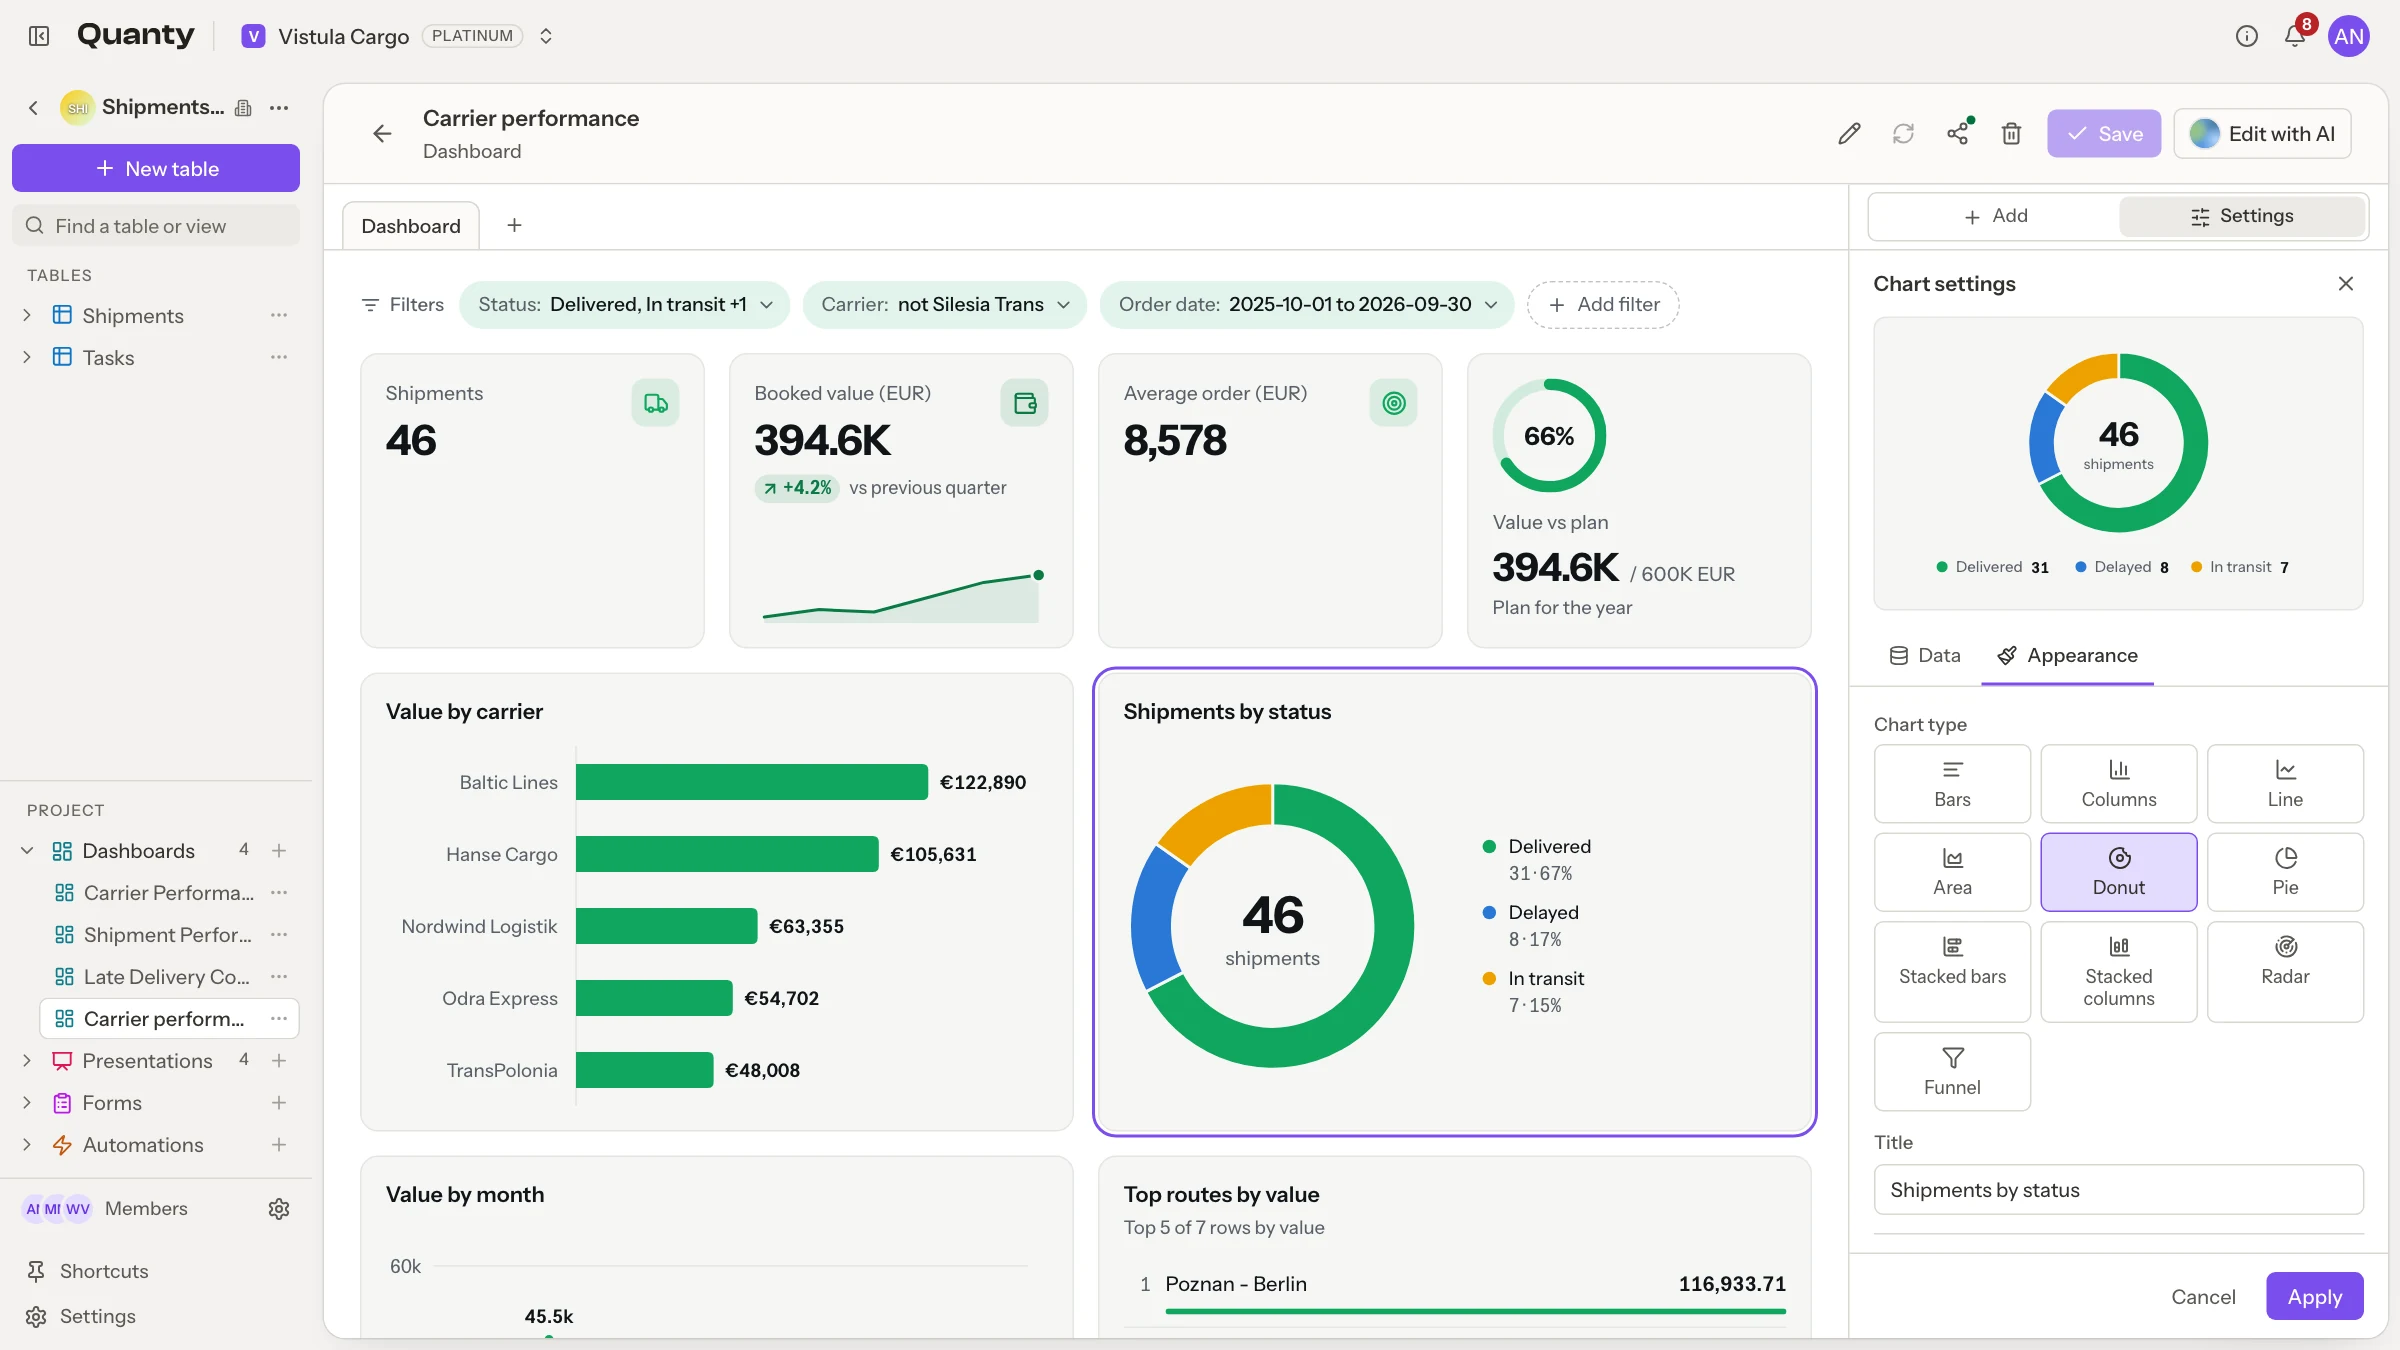
Task: Open options for Shipment Perfor... dashboard
Action: click(x=279, y=935)
